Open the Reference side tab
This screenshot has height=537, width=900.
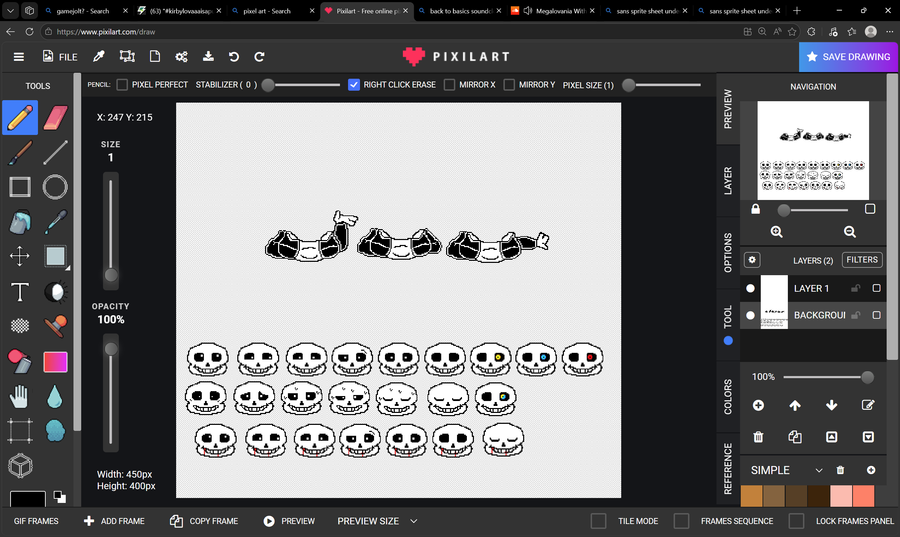coord(728,469)
